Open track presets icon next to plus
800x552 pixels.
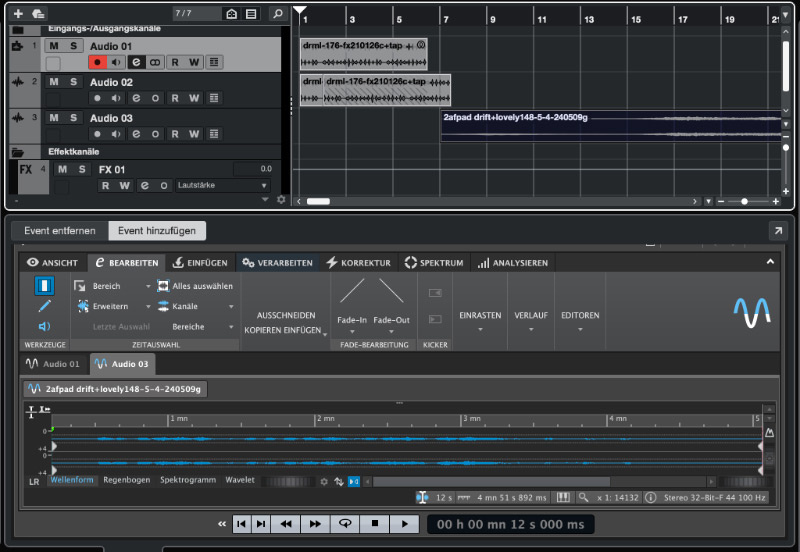pyautogui.click(x=38, y=14)
